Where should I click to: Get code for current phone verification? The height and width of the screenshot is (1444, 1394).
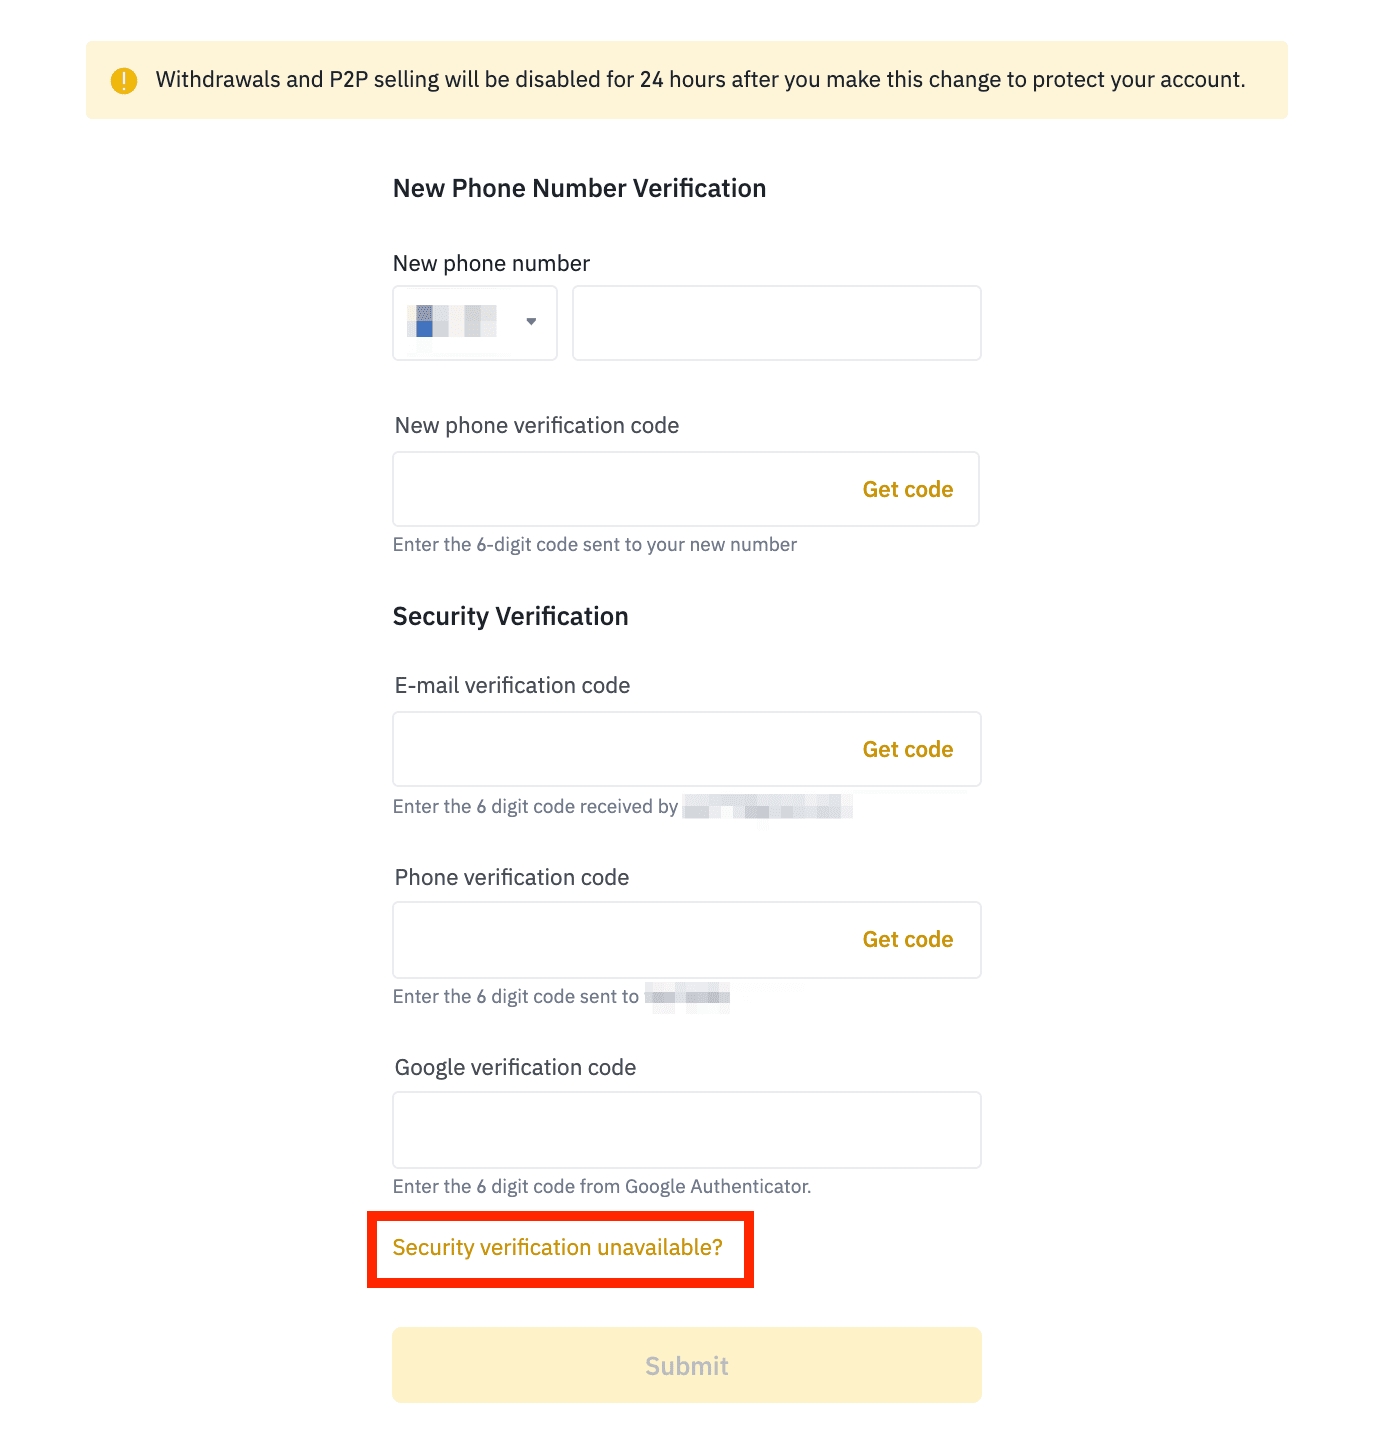[x=907, y=940]
